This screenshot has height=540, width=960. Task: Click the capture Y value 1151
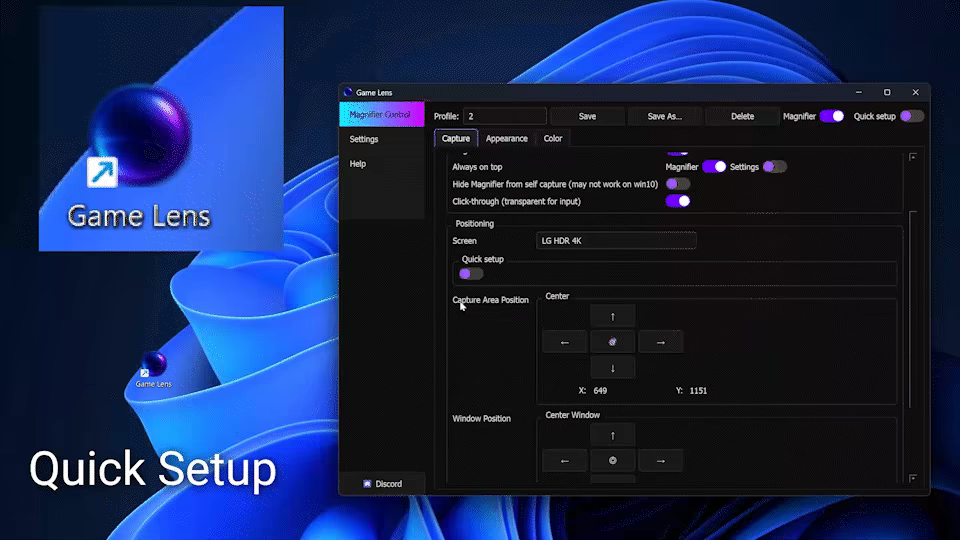pos(698,391)
